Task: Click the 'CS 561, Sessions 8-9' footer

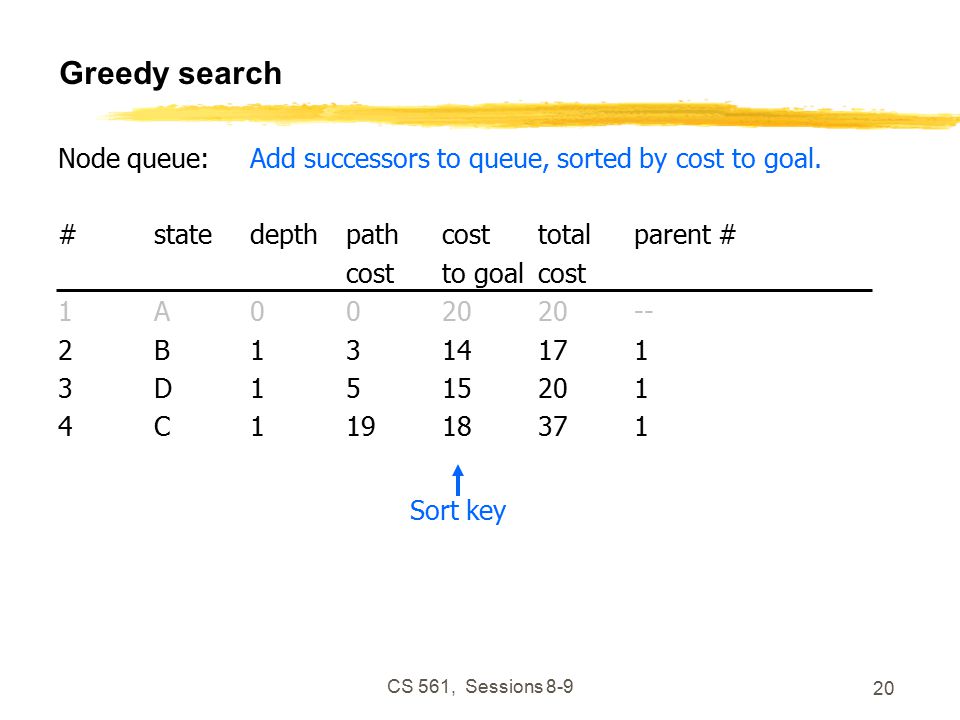Action: [x=480, y=687]
